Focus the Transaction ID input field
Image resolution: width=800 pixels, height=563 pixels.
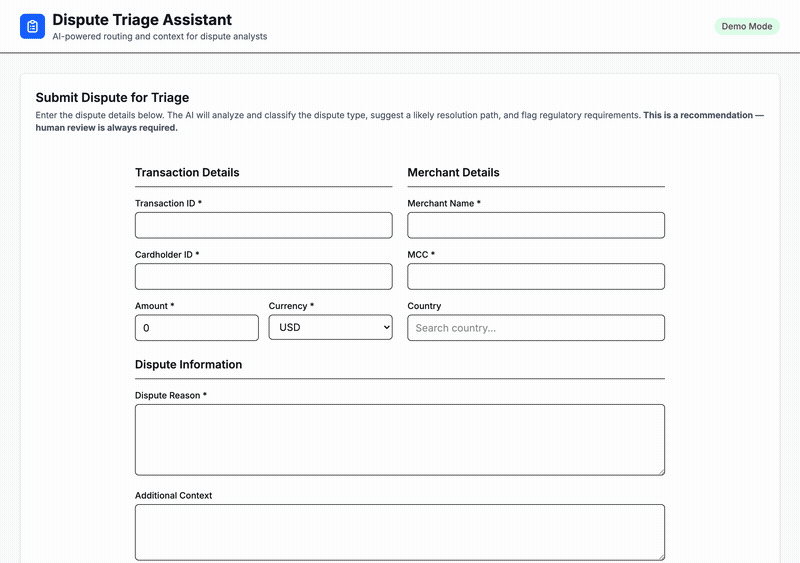click(x=263, y=225)
